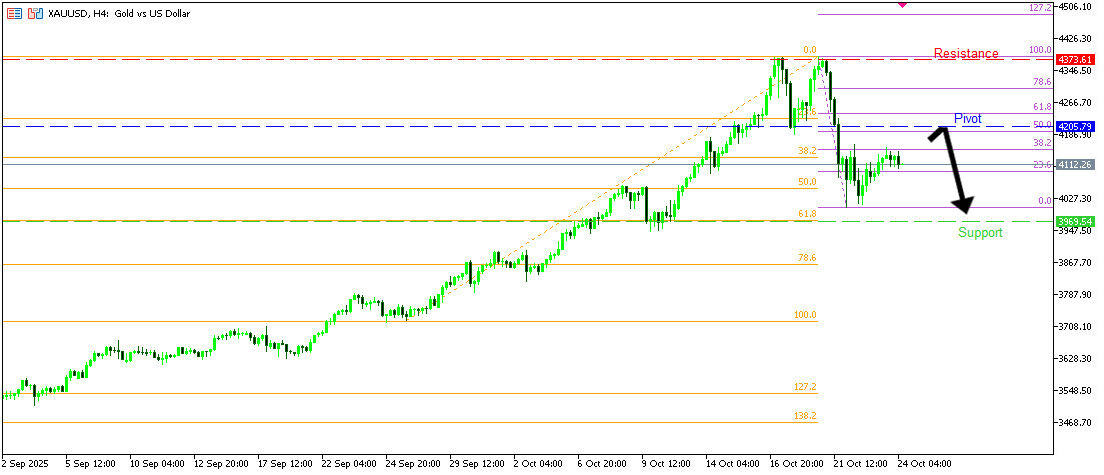Viewport: 1104px width, 475px height.
Task: Click the orange 78.6 Fibonacci level label
Action: pos(806,257)
